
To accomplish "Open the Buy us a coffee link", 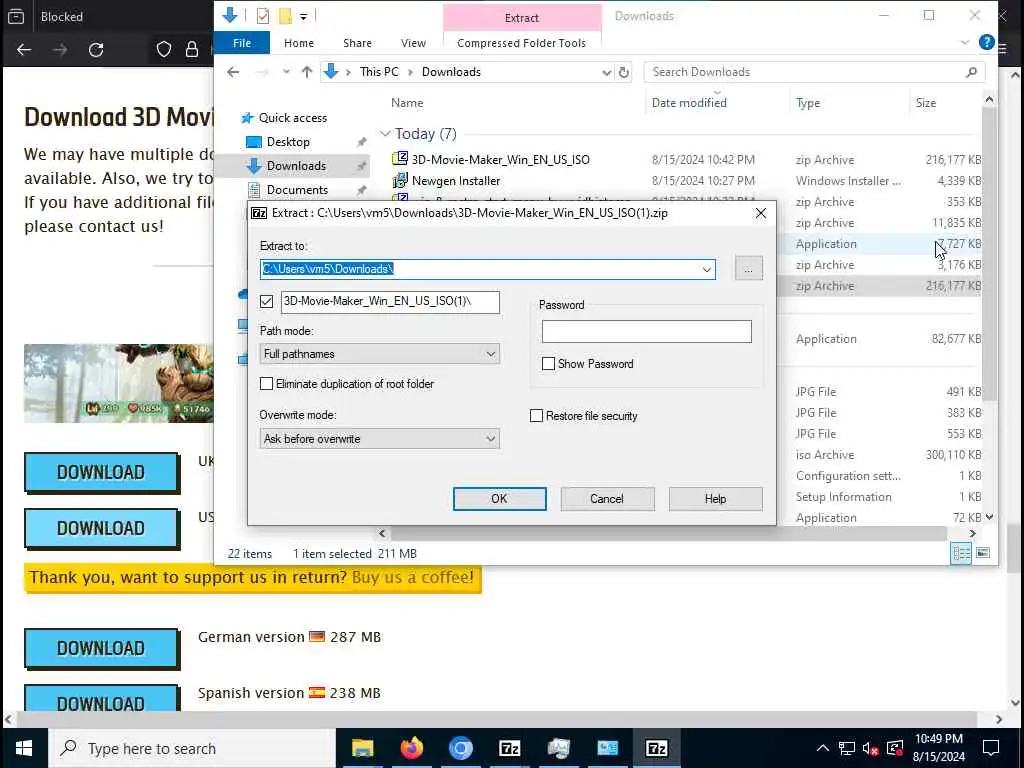I will tap(413, 577).
